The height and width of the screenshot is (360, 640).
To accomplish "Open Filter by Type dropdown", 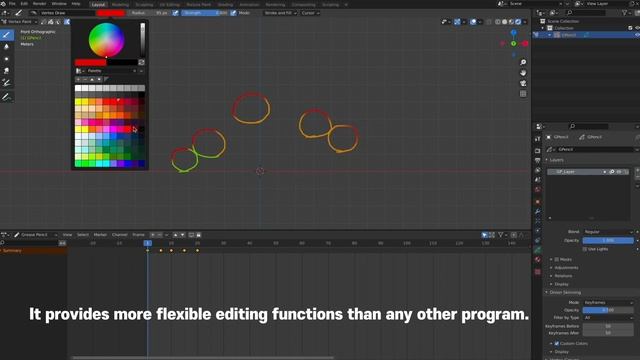I will pos(608,318).
